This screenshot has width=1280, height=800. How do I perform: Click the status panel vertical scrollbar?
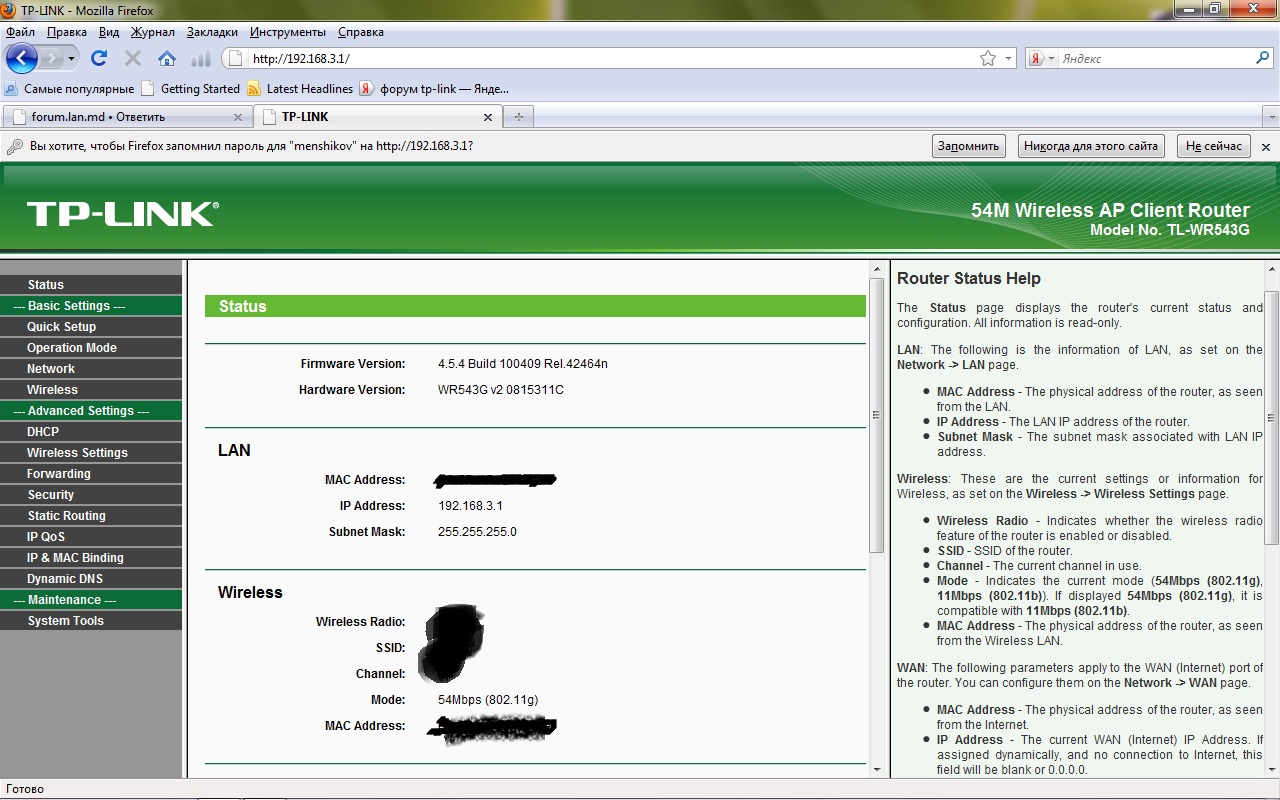(876, 415)
